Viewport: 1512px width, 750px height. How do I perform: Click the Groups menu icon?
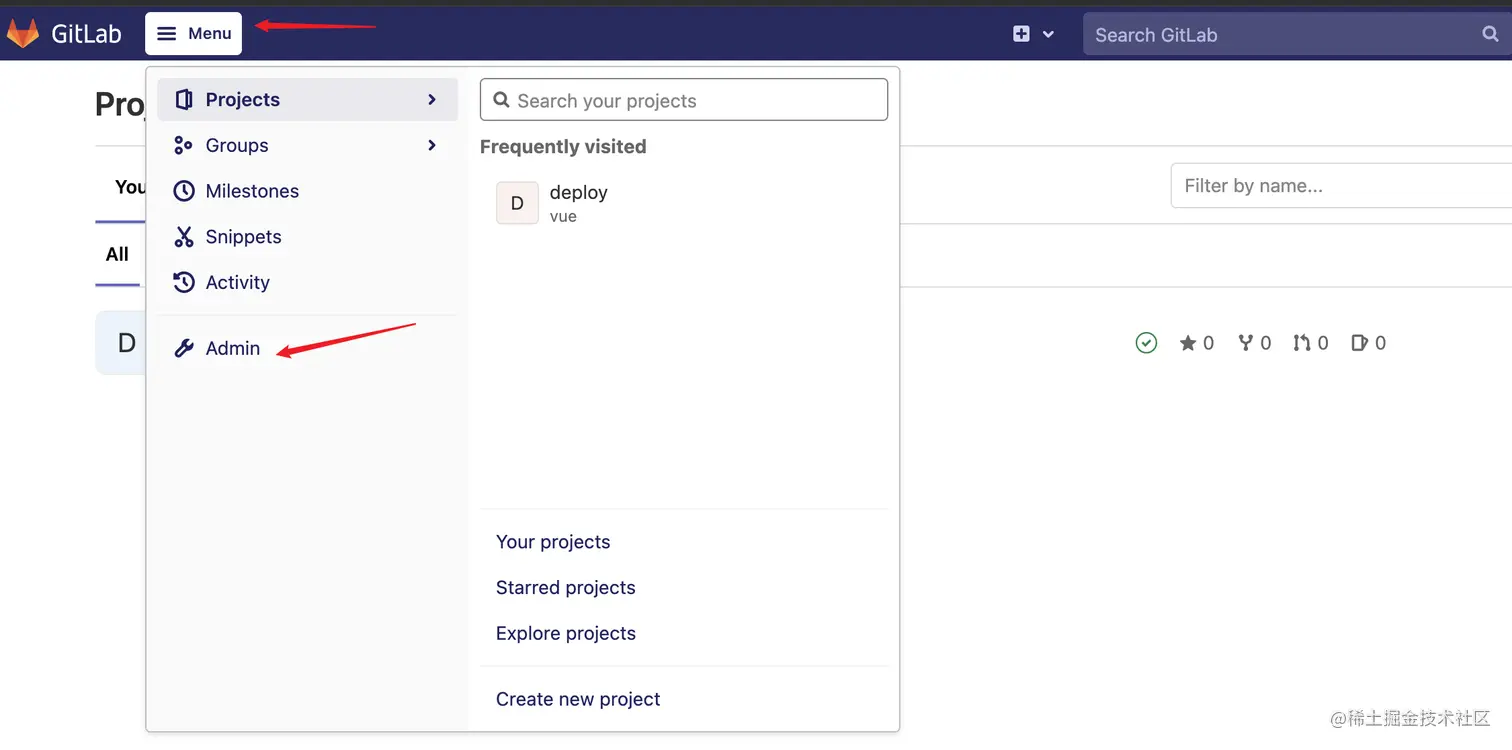coord(183,146)
